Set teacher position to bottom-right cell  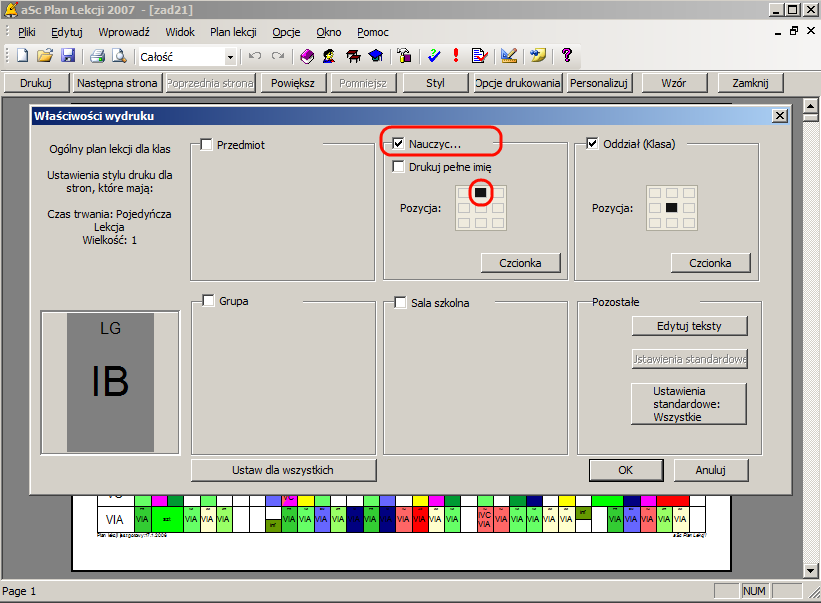498,223
